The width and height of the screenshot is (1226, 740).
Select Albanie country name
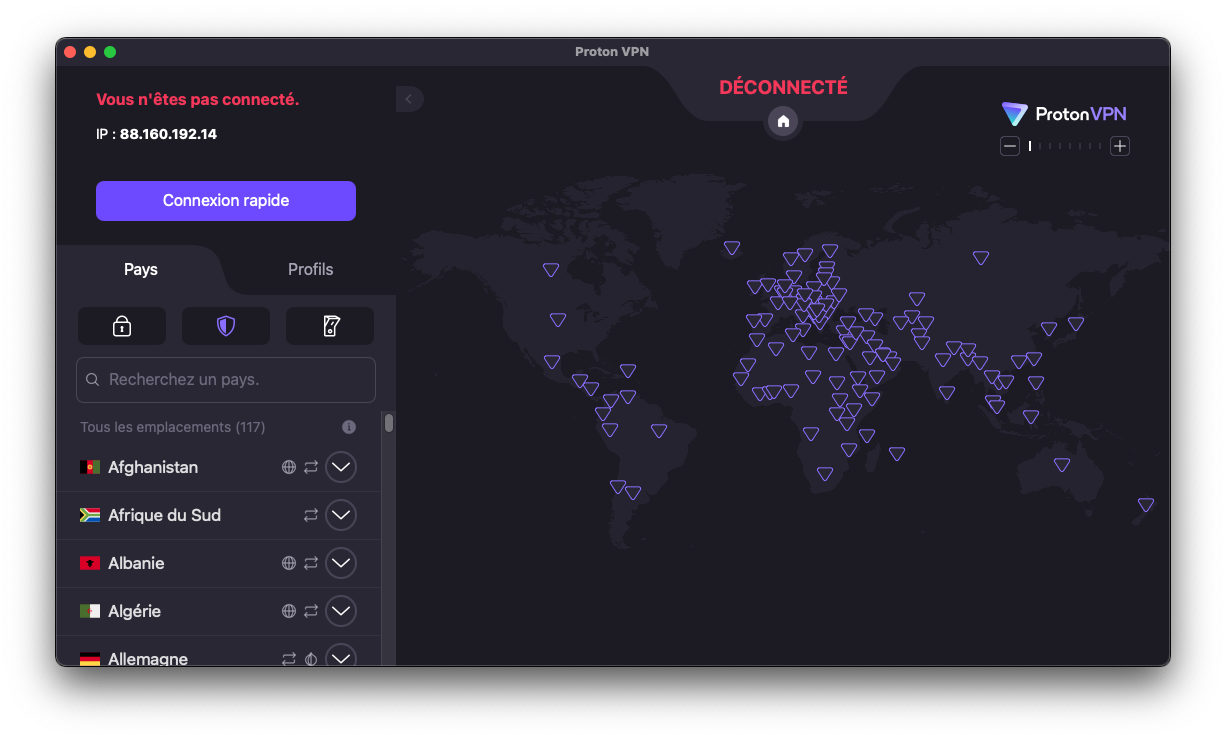[136, 563]
